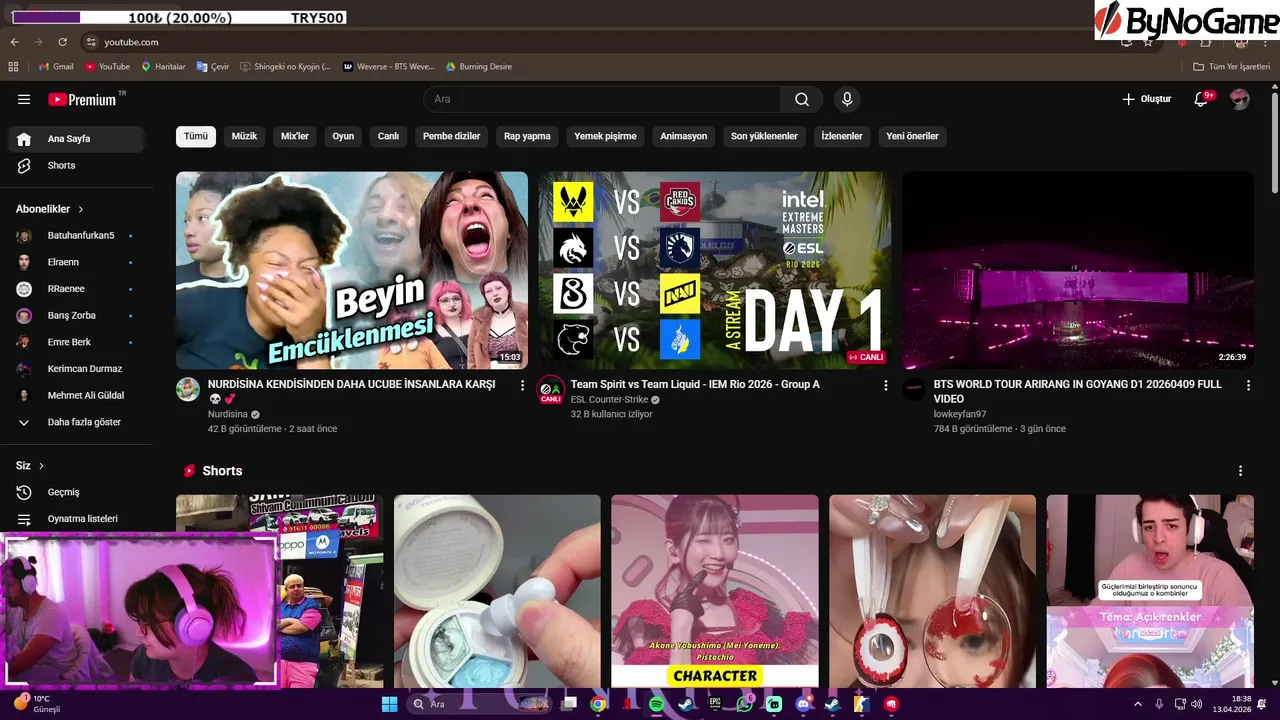Screen dimensions: 1280x720
Task: Open the account avatar menu
Action: point(1240,99)
